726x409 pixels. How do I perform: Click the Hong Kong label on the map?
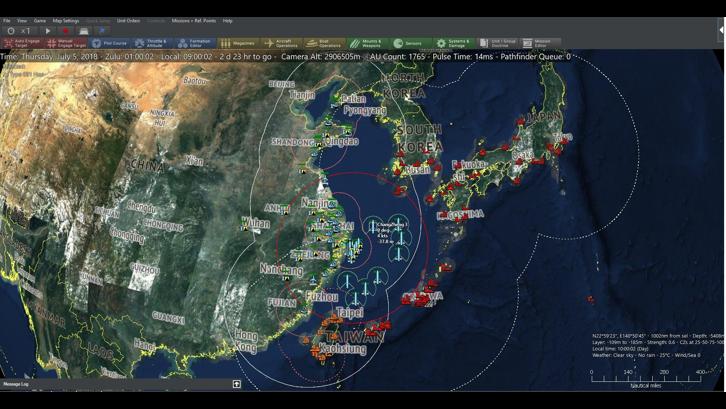tap(246, 340)
